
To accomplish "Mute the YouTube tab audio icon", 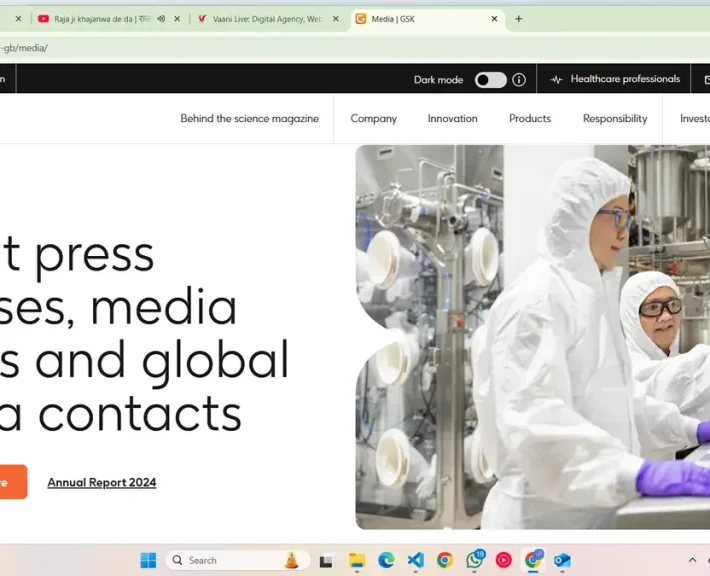I will pos(161,19).
